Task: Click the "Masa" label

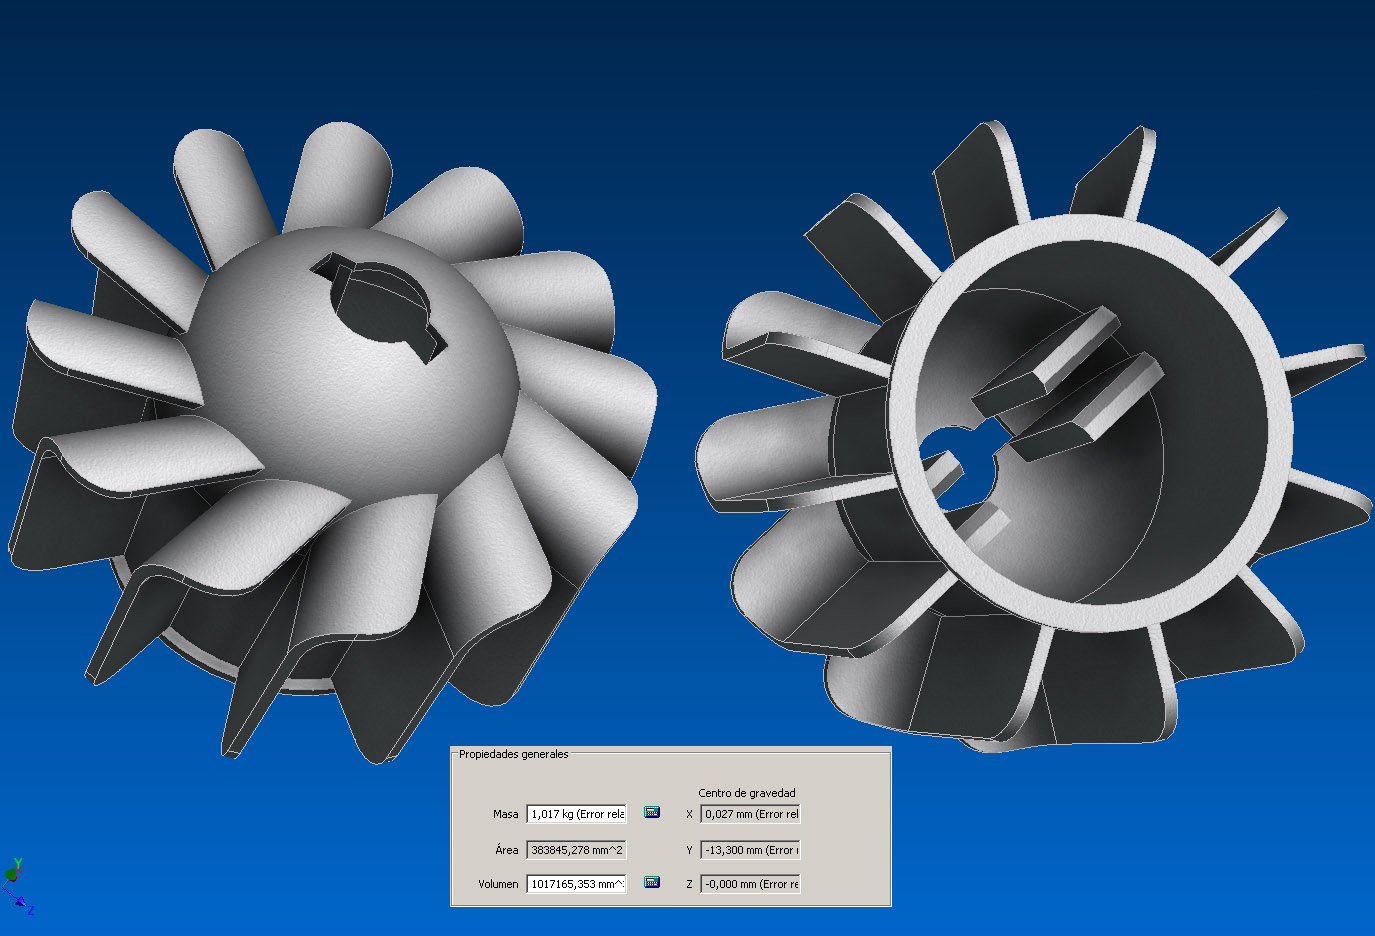Action: tap(505, 814)
